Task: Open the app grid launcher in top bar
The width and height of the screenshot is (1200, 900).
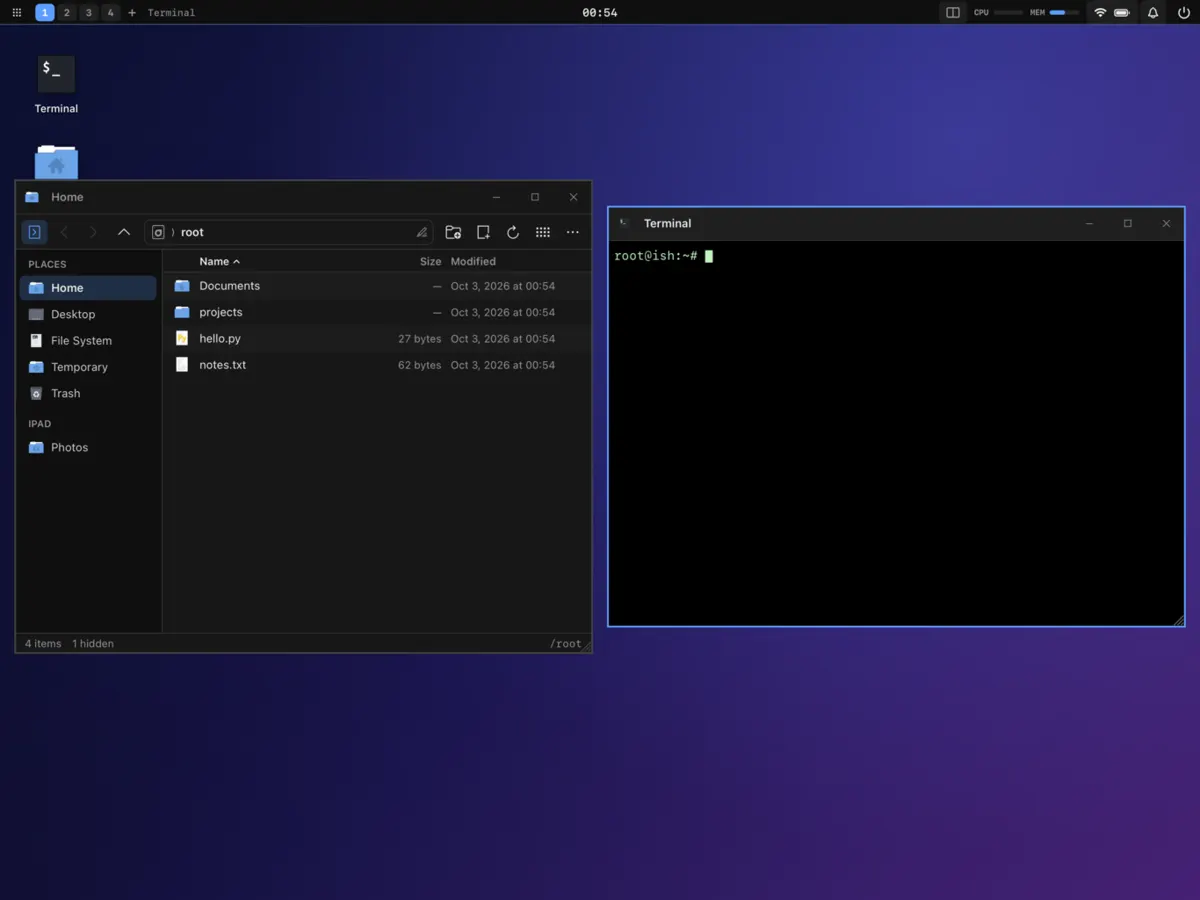Action: 17,12
